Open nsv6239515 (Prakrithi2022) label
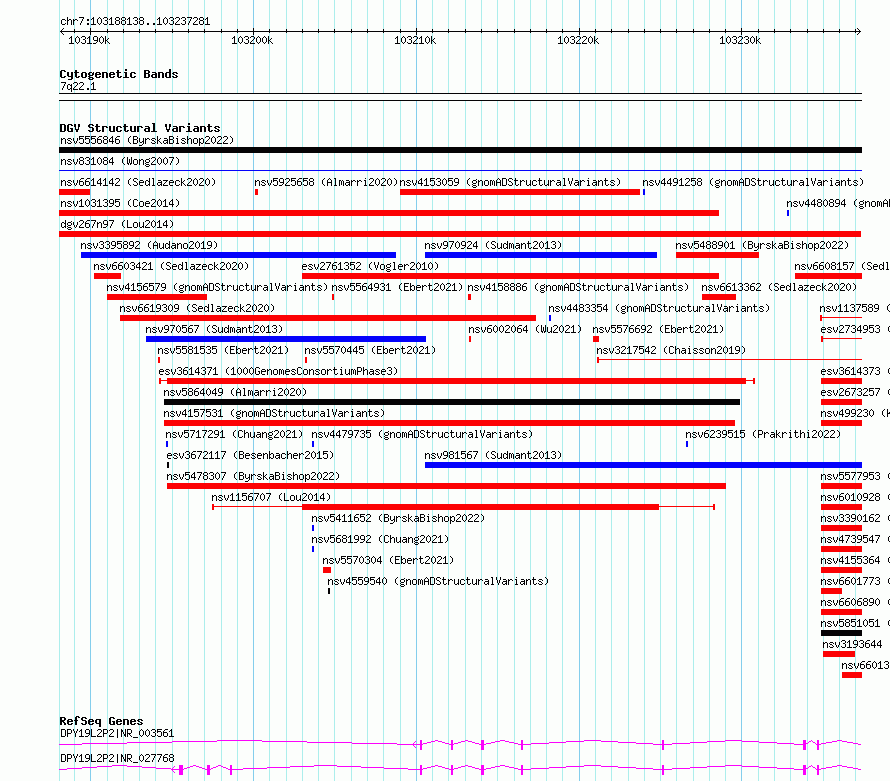The image size is (890, 781). coord(763,434)
